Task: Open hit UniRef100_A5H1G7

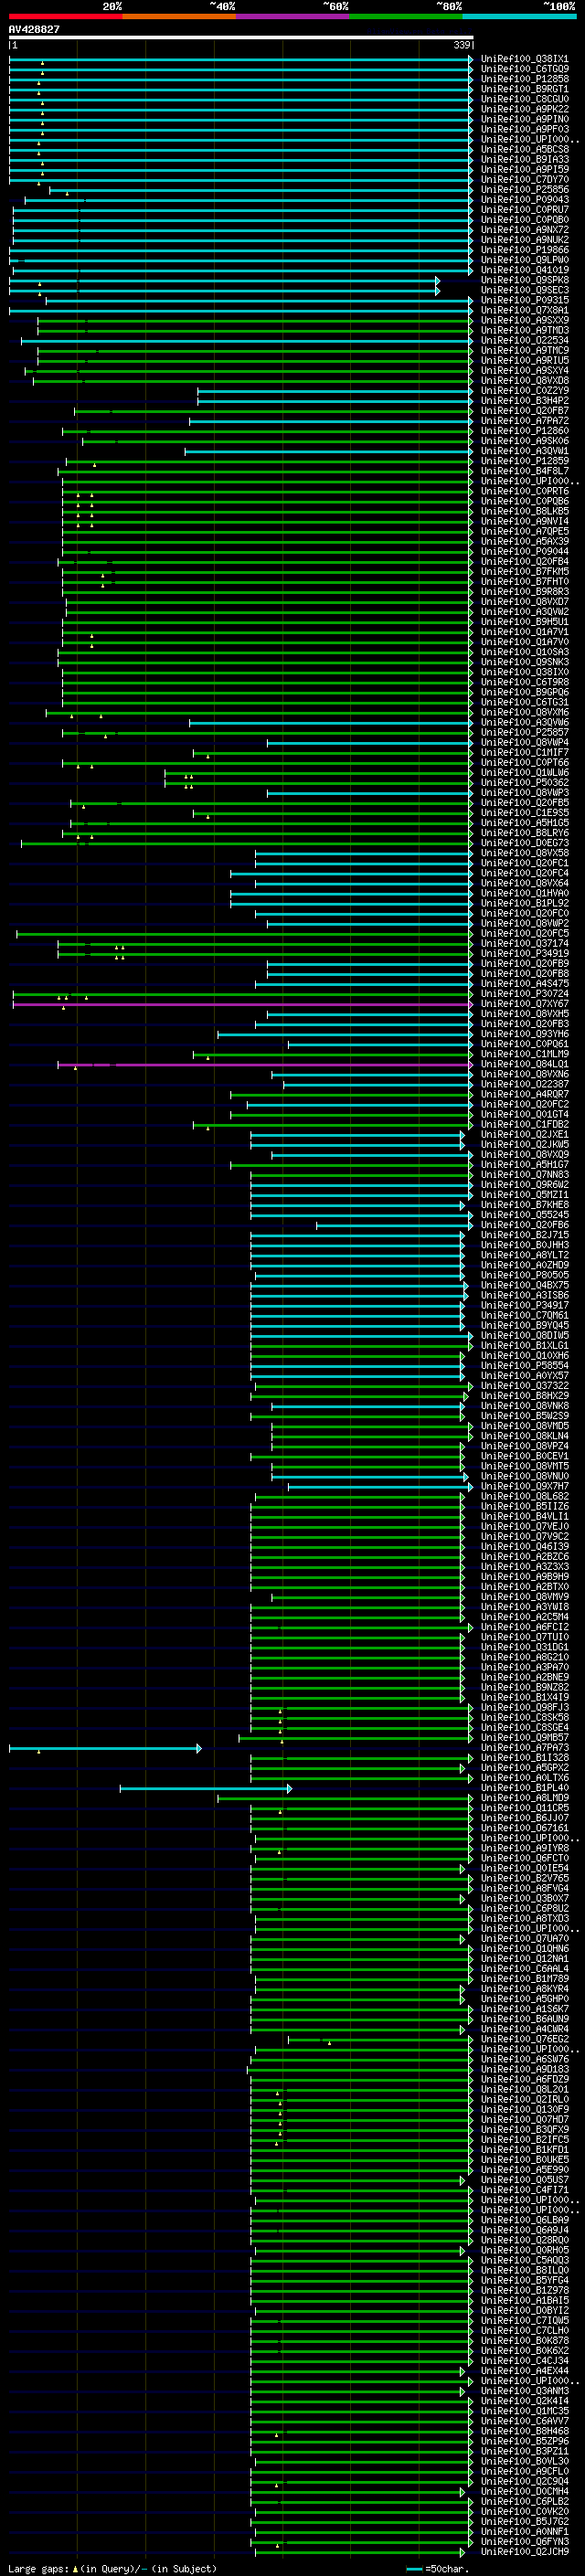Action: (x=525, y=1165)
